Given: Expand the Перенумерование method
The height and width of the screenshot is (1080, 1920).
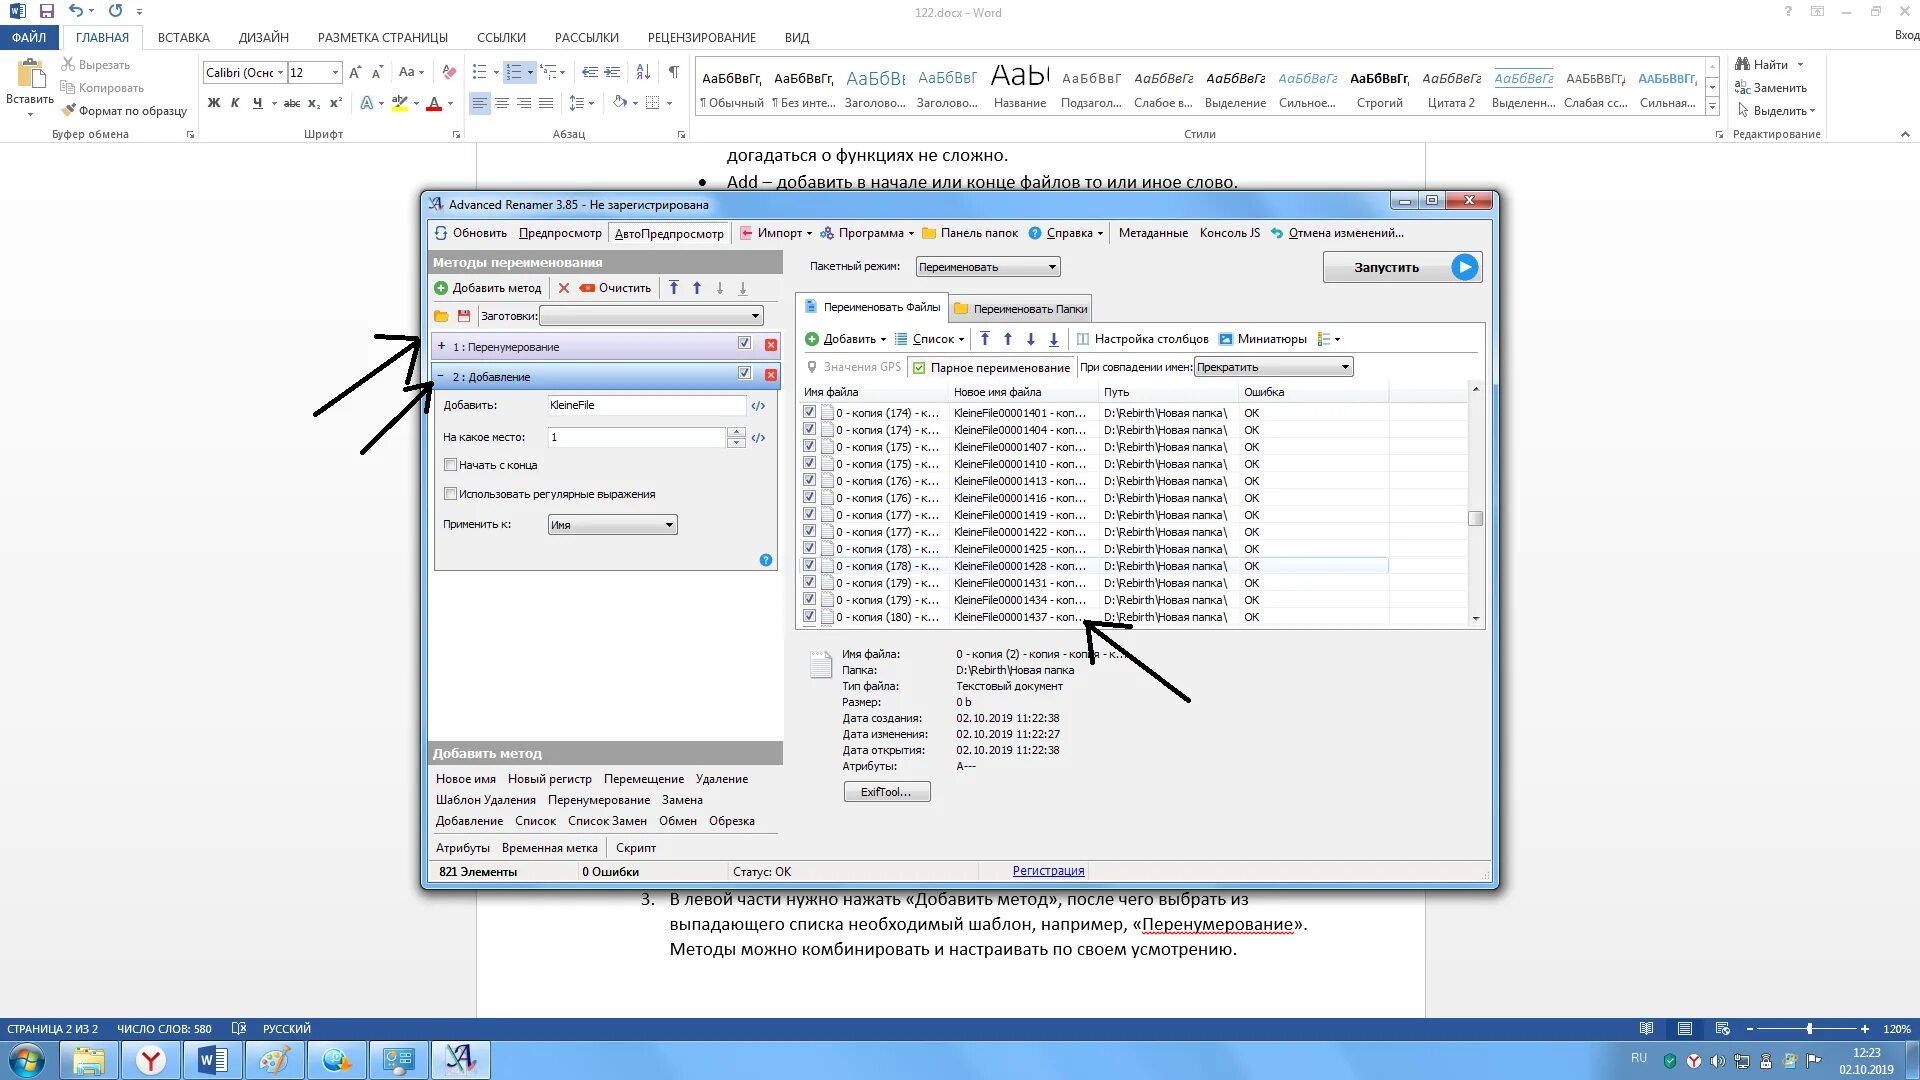Looking at the screenshot, I should click(441, 346).
